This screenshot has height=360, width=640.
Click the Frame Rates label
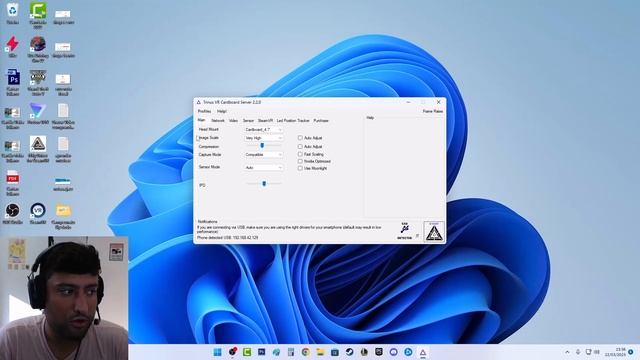click(433, 111)
